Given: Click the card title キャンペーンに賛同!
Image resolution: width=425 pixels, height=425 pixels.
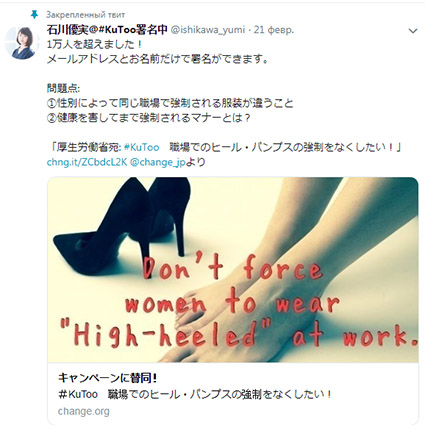Looking at the screenshot, I should click(x=107, y=378).
